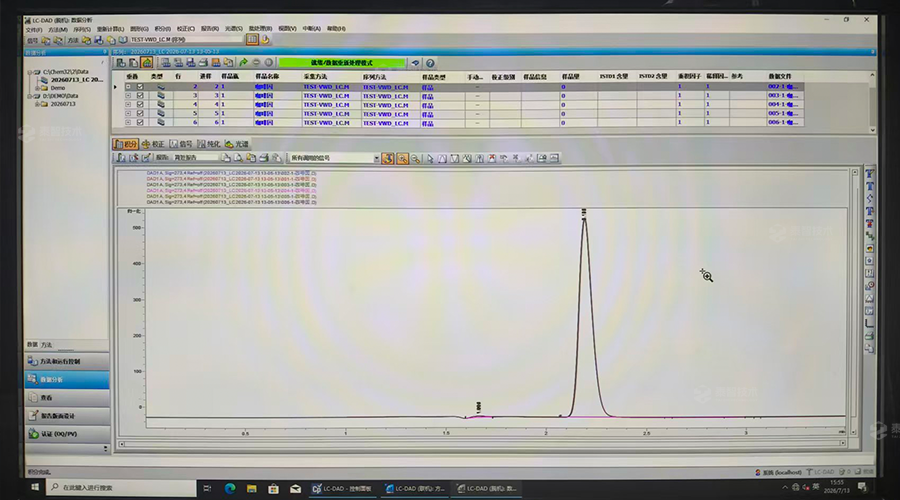Open 方法和运行控制 view in sidebar
Screen dimensions: 900x500
[67, 362]
